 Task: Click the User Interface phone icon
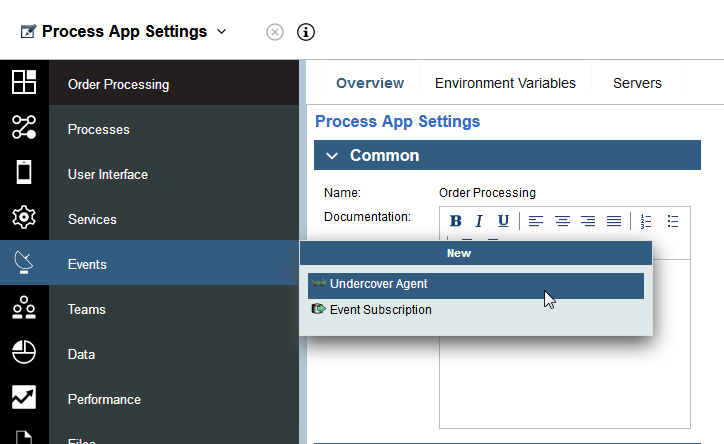(x=24, y=173)
